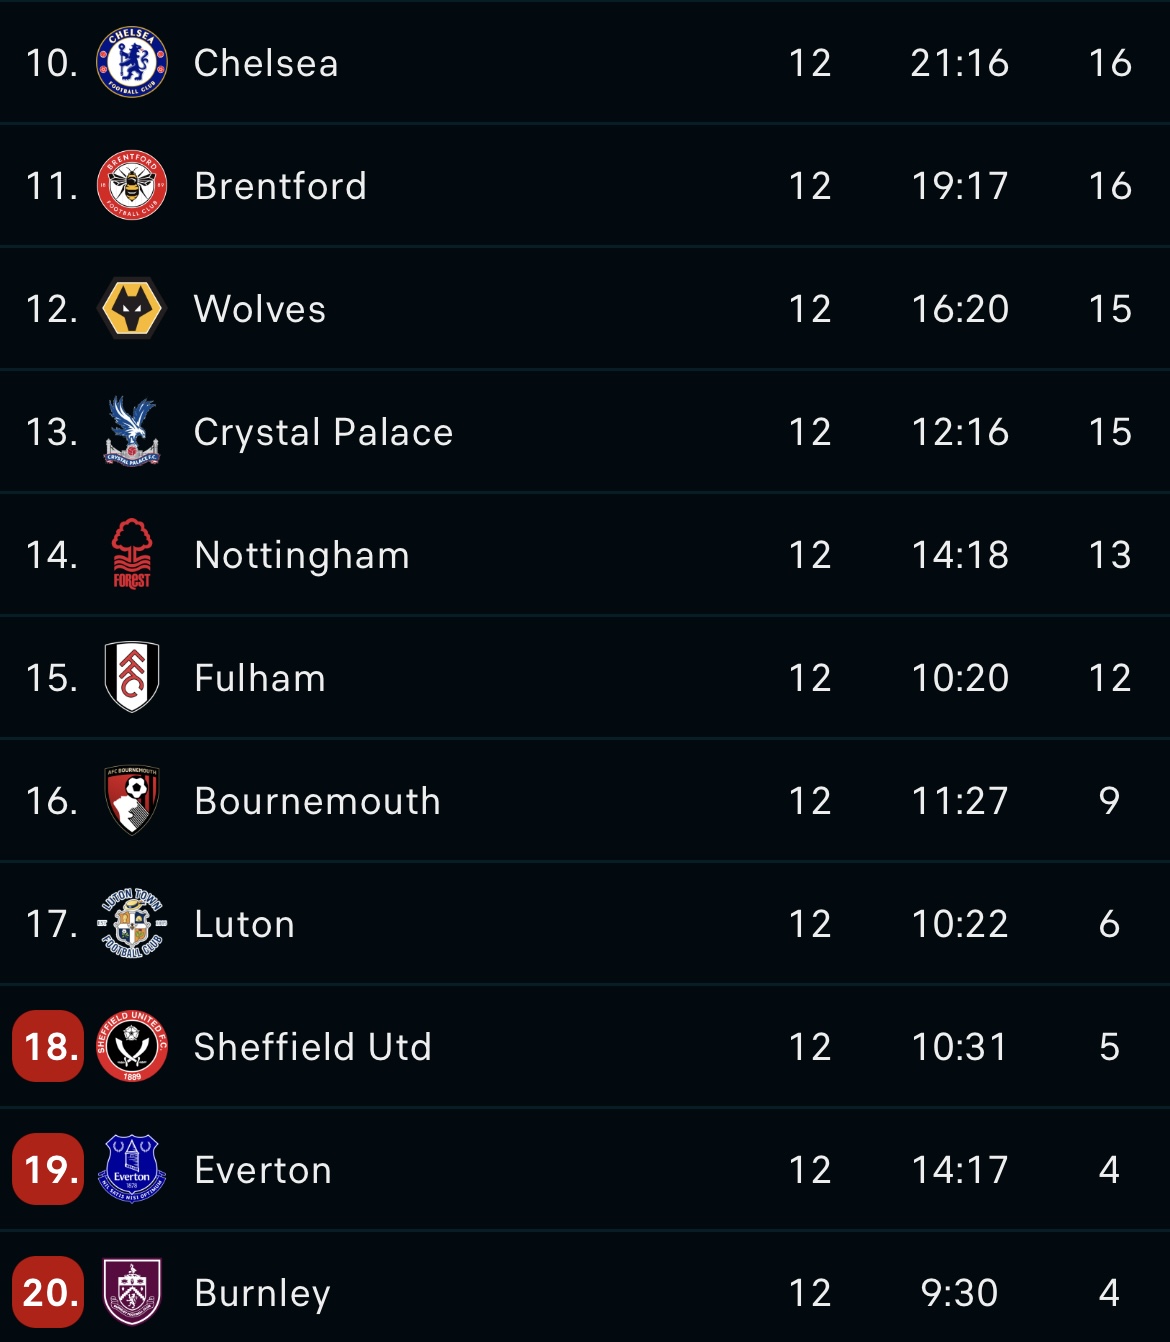Tap the Fulham shield crest

(x=132, y=678)
